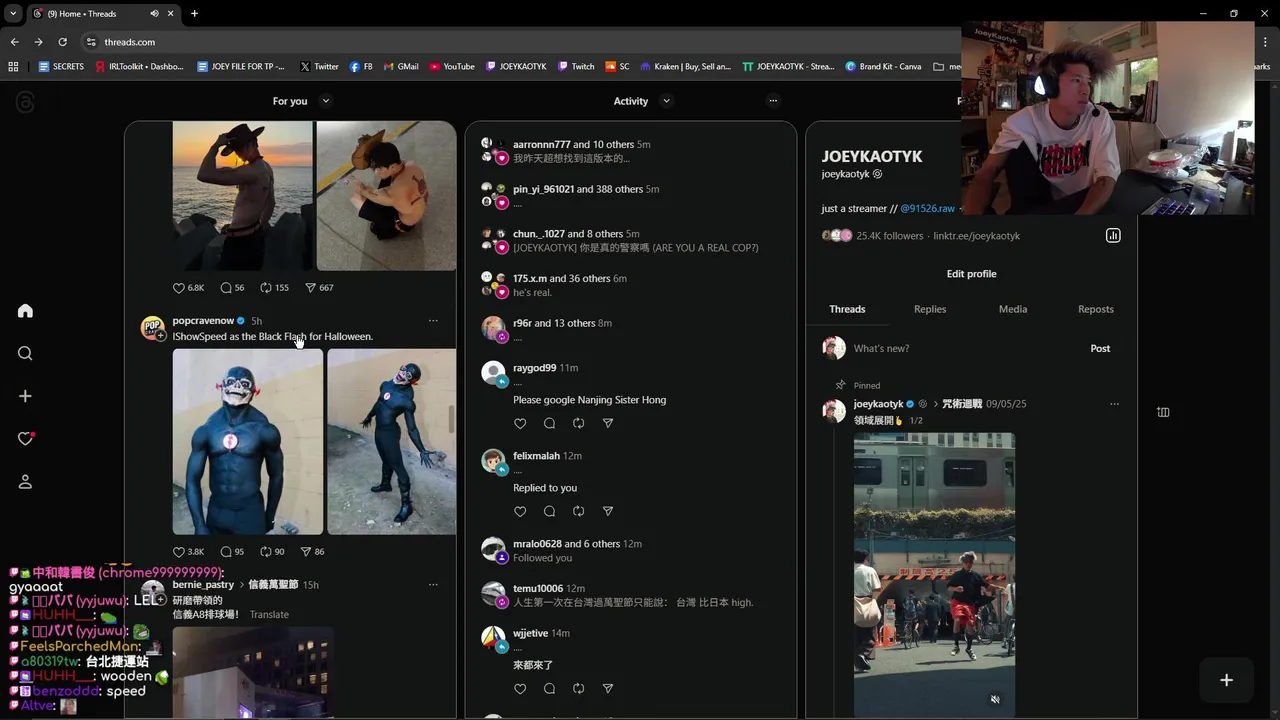This screenshot has width=1280, height=720.
Task: Create new thread with sidebar plus icon
Action: tap(25, 396)
